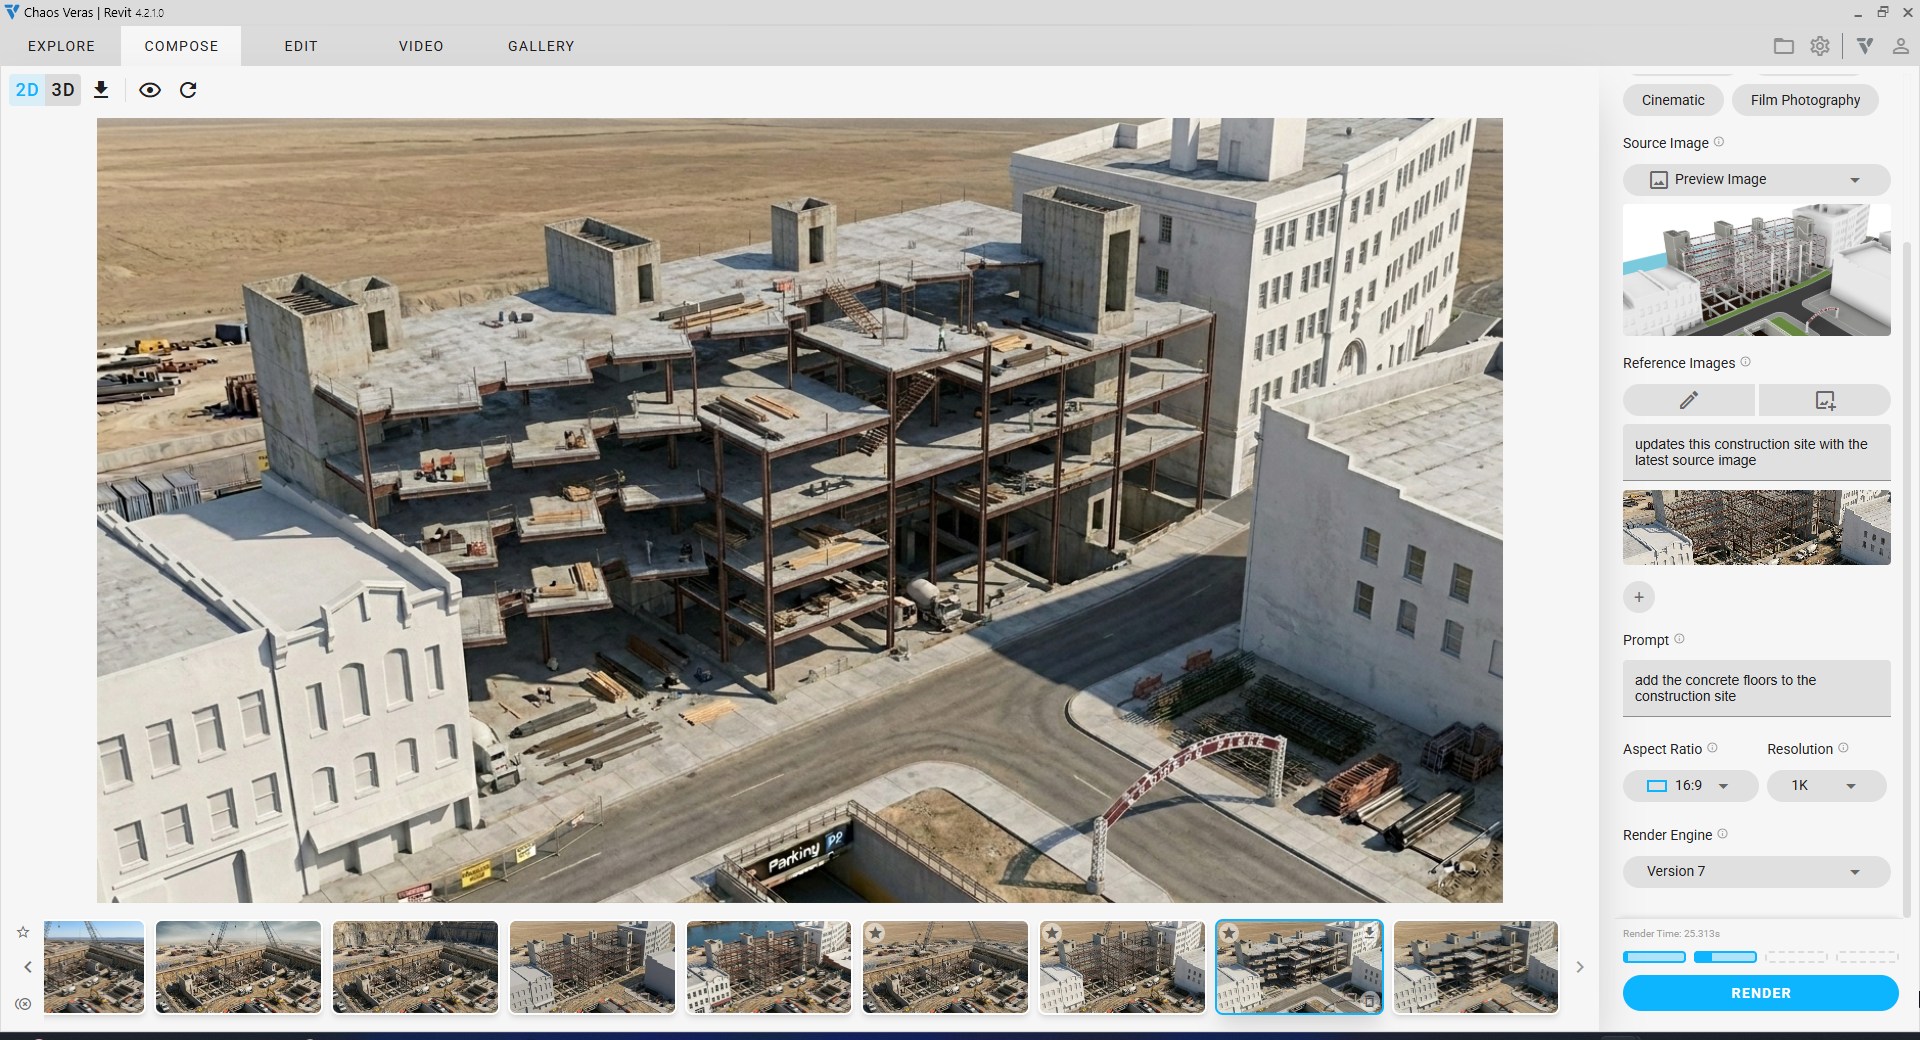This screenshot has width=1920, height=1040.
Task: Switch to the EXPLORE tab
Action: [x=61, y=46]
